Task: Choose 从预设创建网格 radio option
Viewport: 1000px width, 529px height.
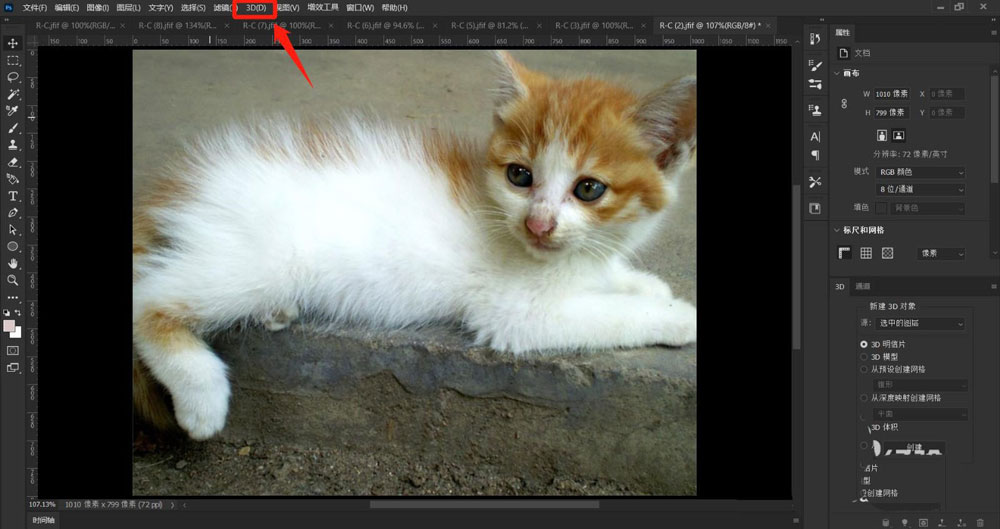Action: coord(864,369)
